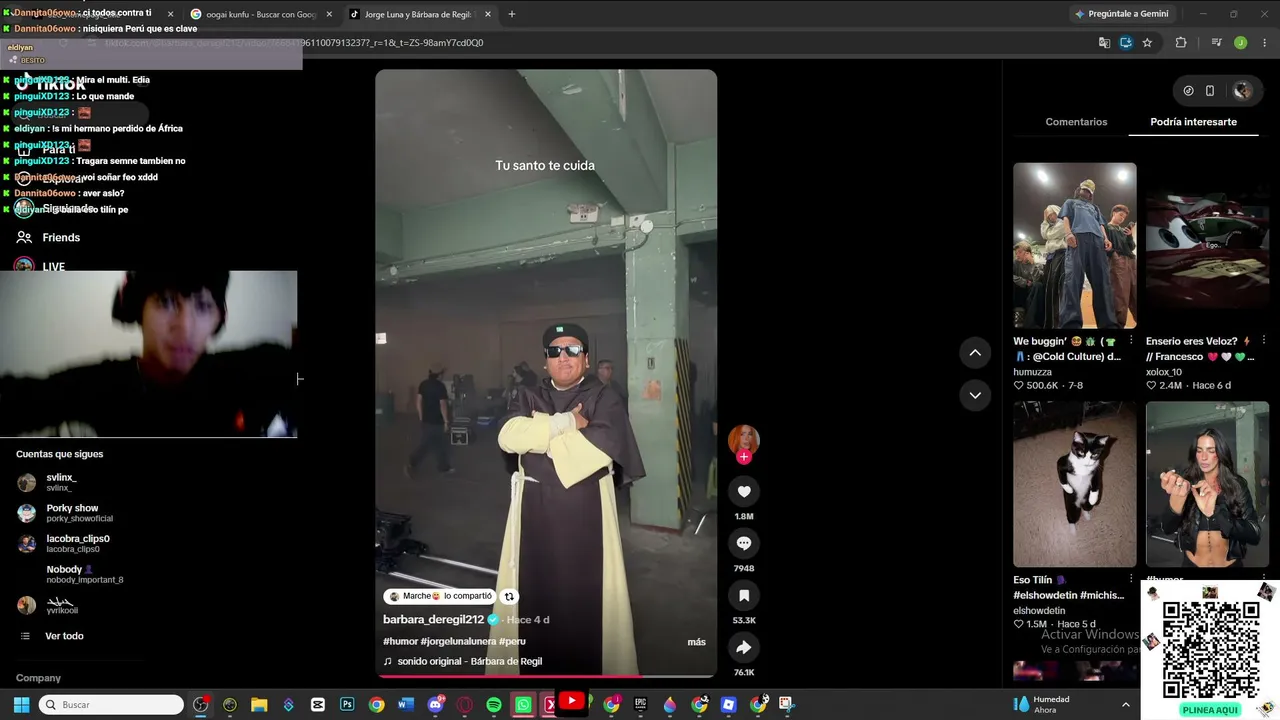
Task: Open TikTok coins icon in top pill
Action: click(1188, 90)
